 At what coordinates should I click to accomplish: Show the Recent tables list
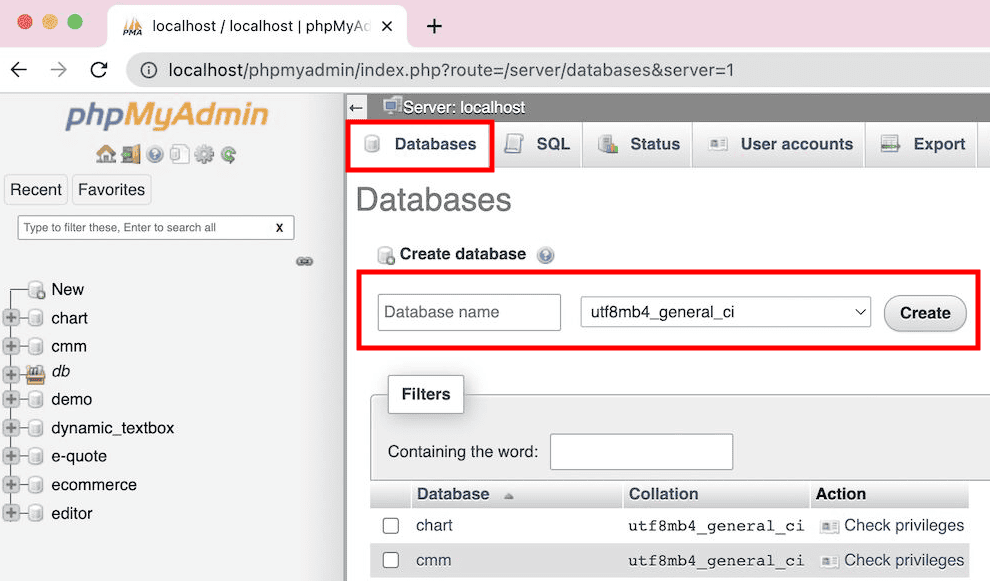tap(36, 189)
